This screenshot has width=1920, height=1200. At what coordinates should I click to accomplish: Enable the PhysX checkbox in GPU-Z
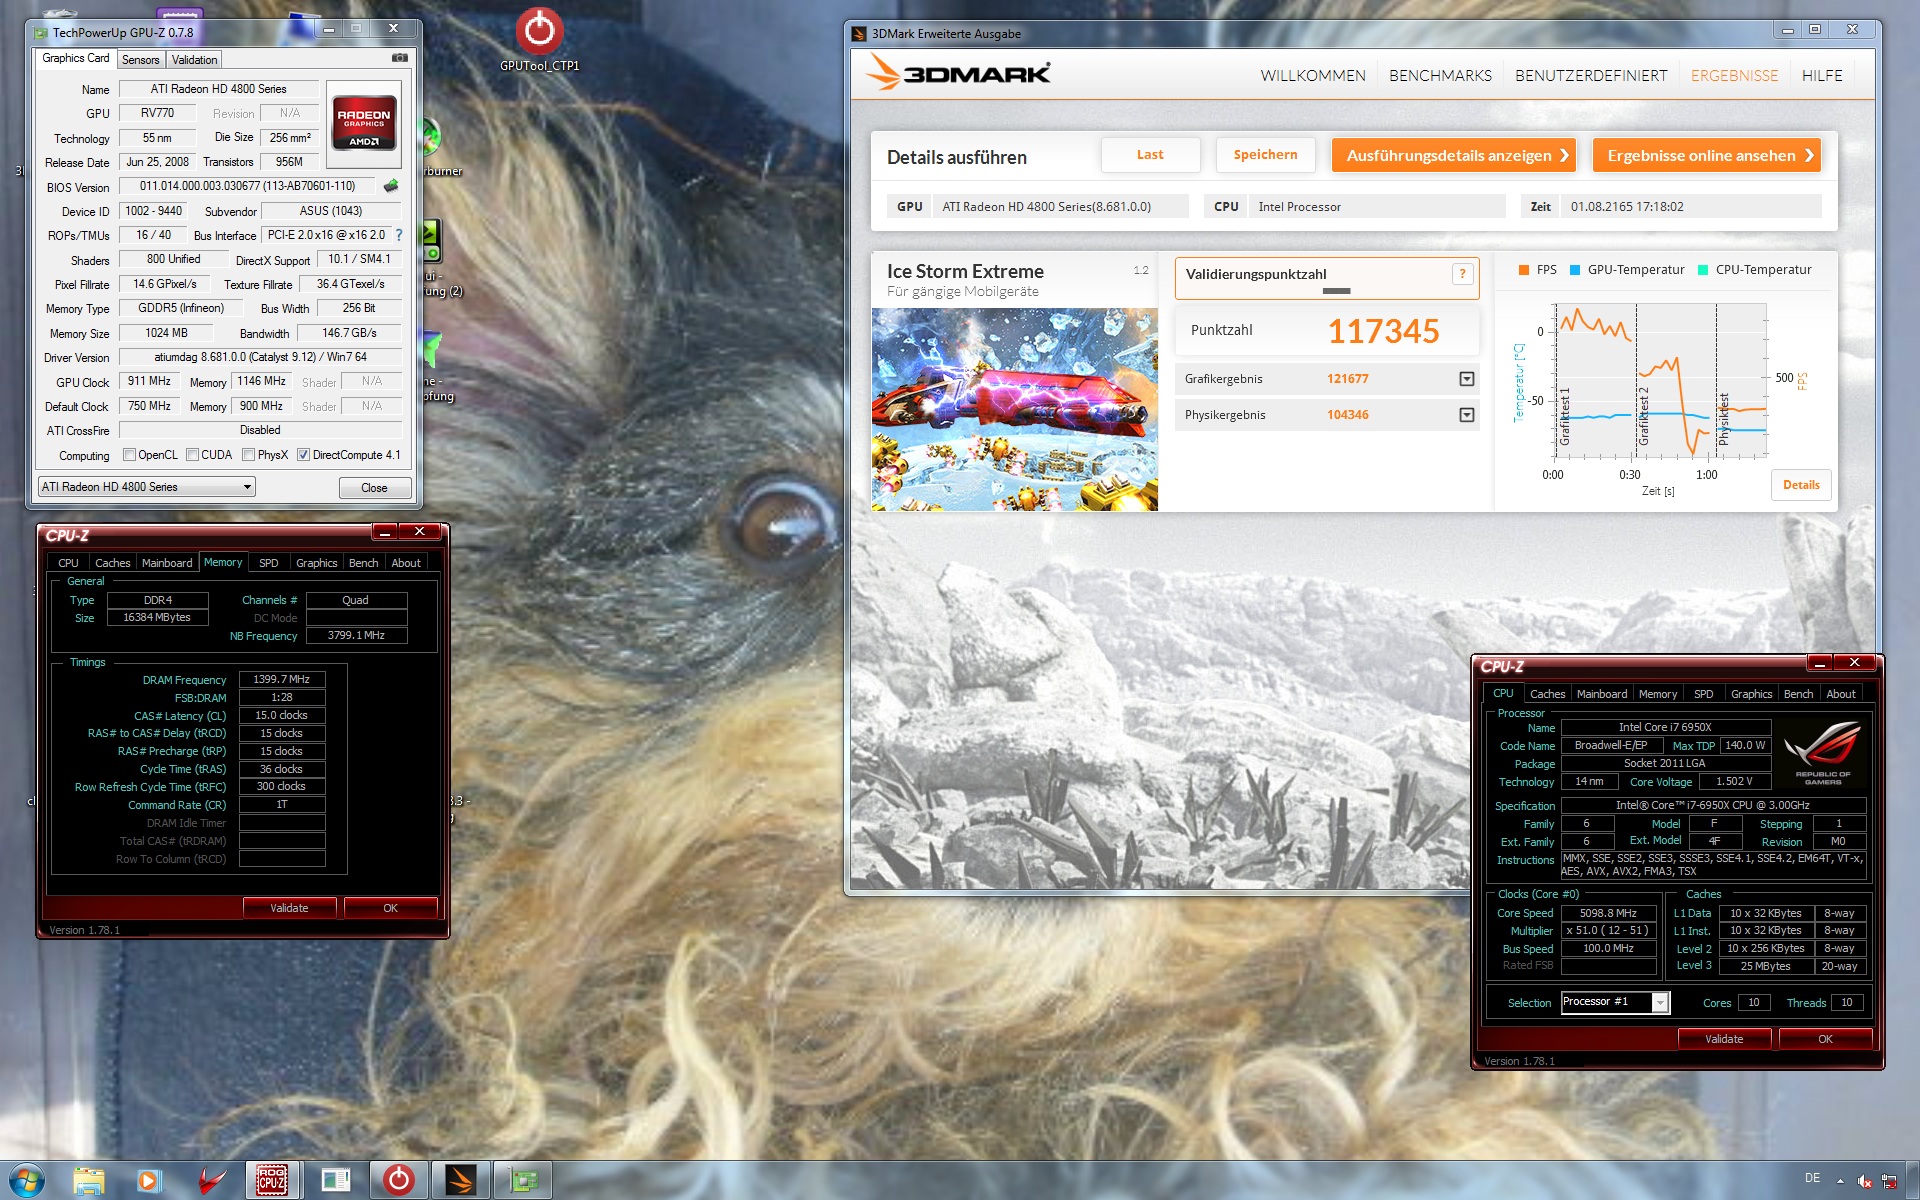(249, 455)
